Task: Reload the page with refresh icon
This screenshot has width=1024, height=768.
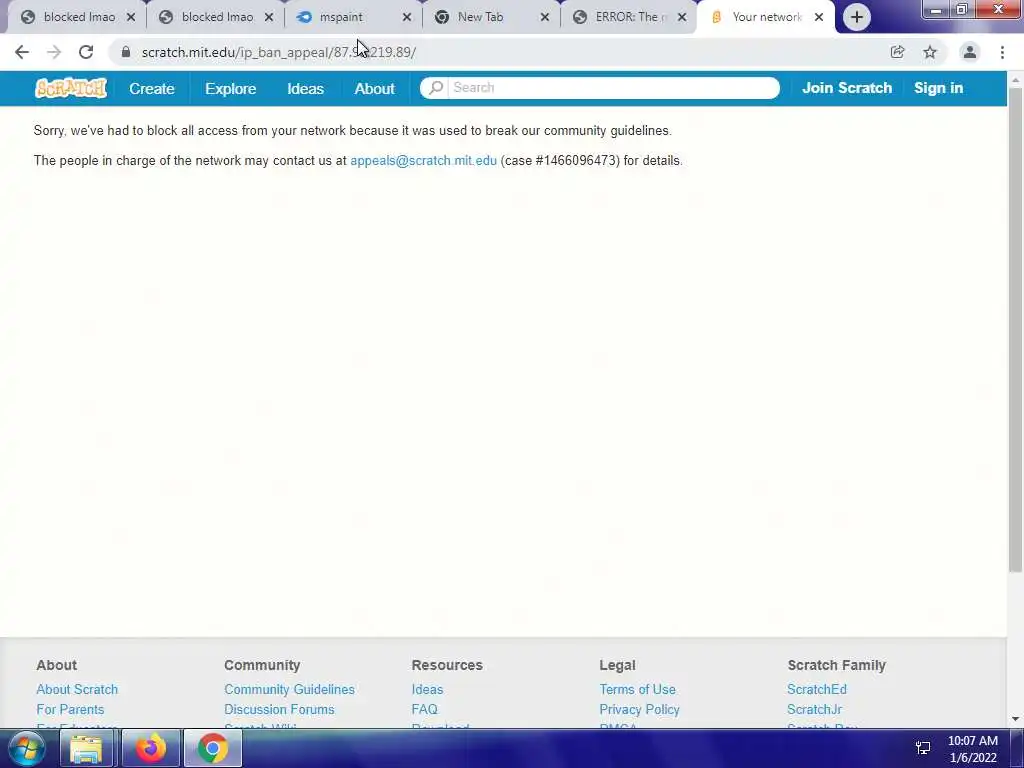Action: click(x=86, y=52)
